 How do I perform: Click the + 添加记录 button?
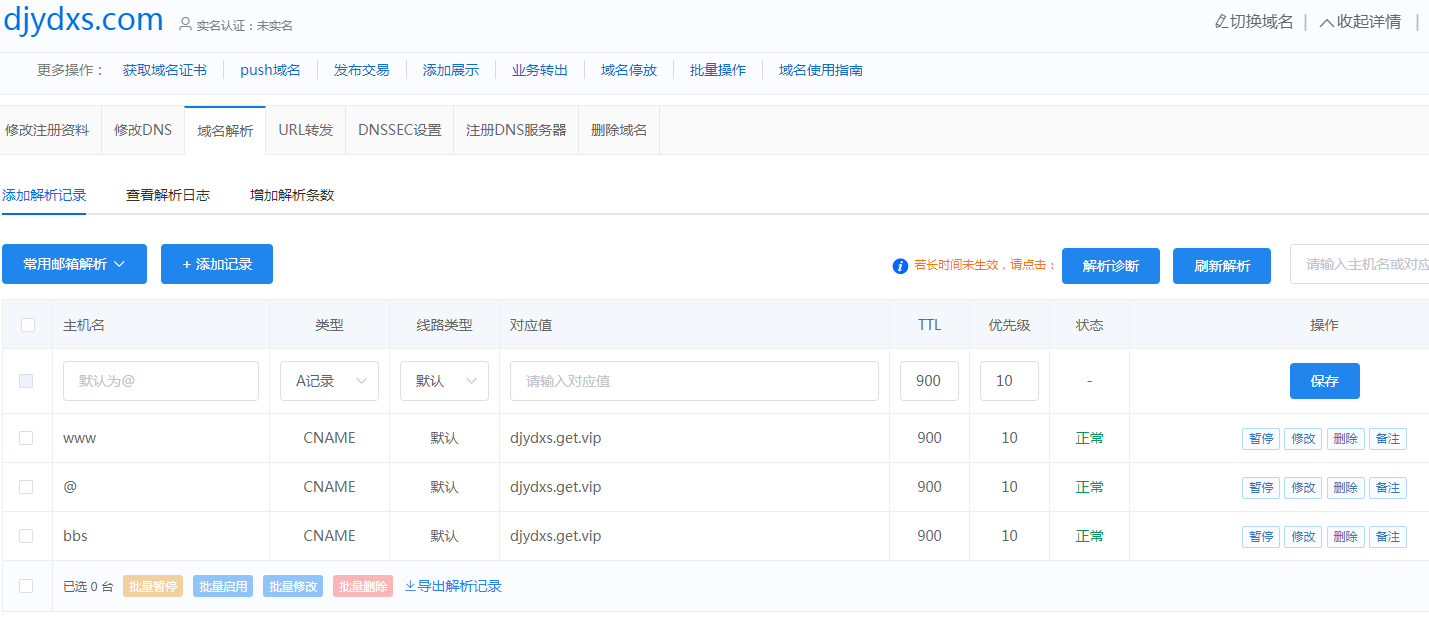coord(217,263)
